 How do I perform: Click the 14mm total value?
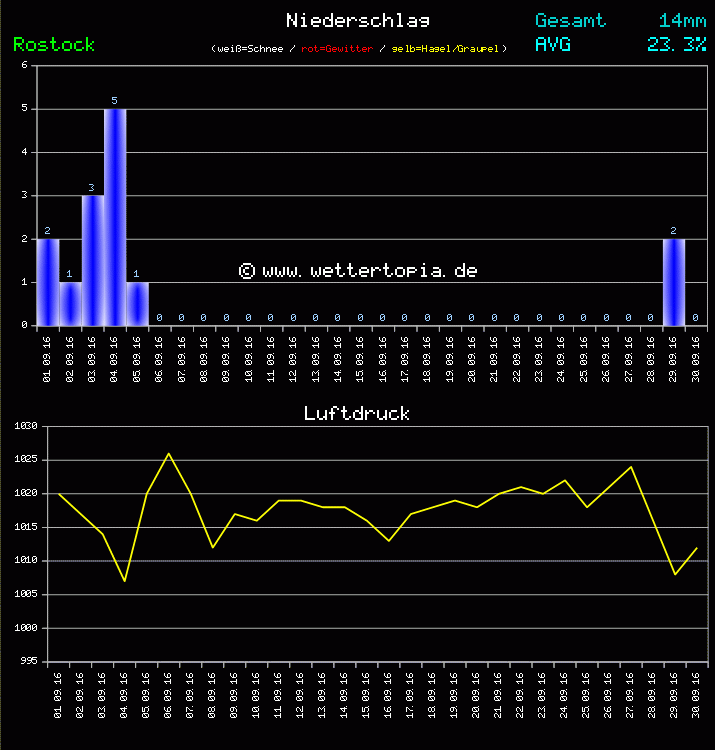click(682, 21)
